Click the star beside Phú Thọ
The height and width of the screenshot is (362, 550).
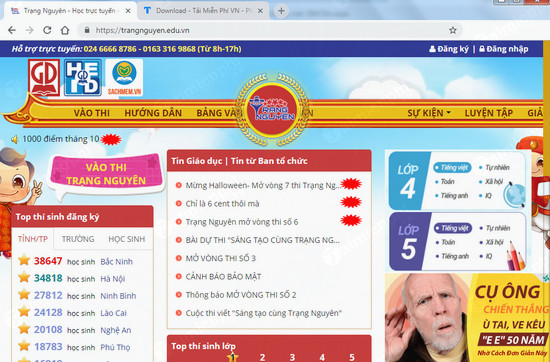pos(24,346)
